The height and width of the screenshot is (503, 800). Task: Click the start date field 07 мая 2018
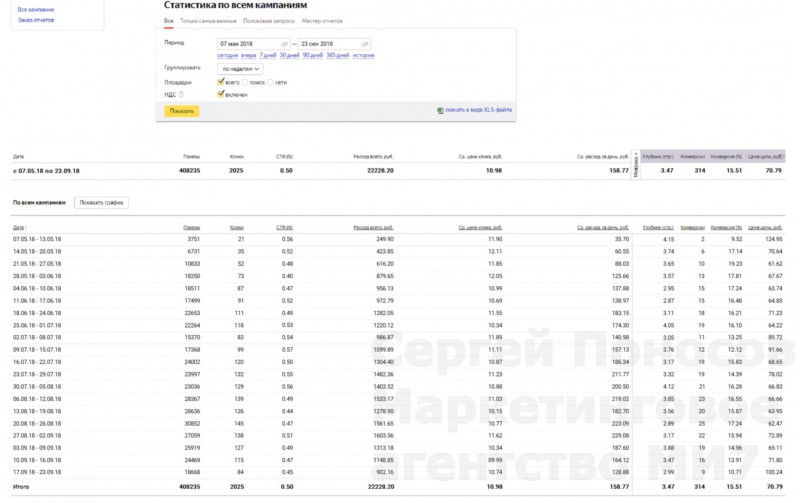click(x=254, y=44)
